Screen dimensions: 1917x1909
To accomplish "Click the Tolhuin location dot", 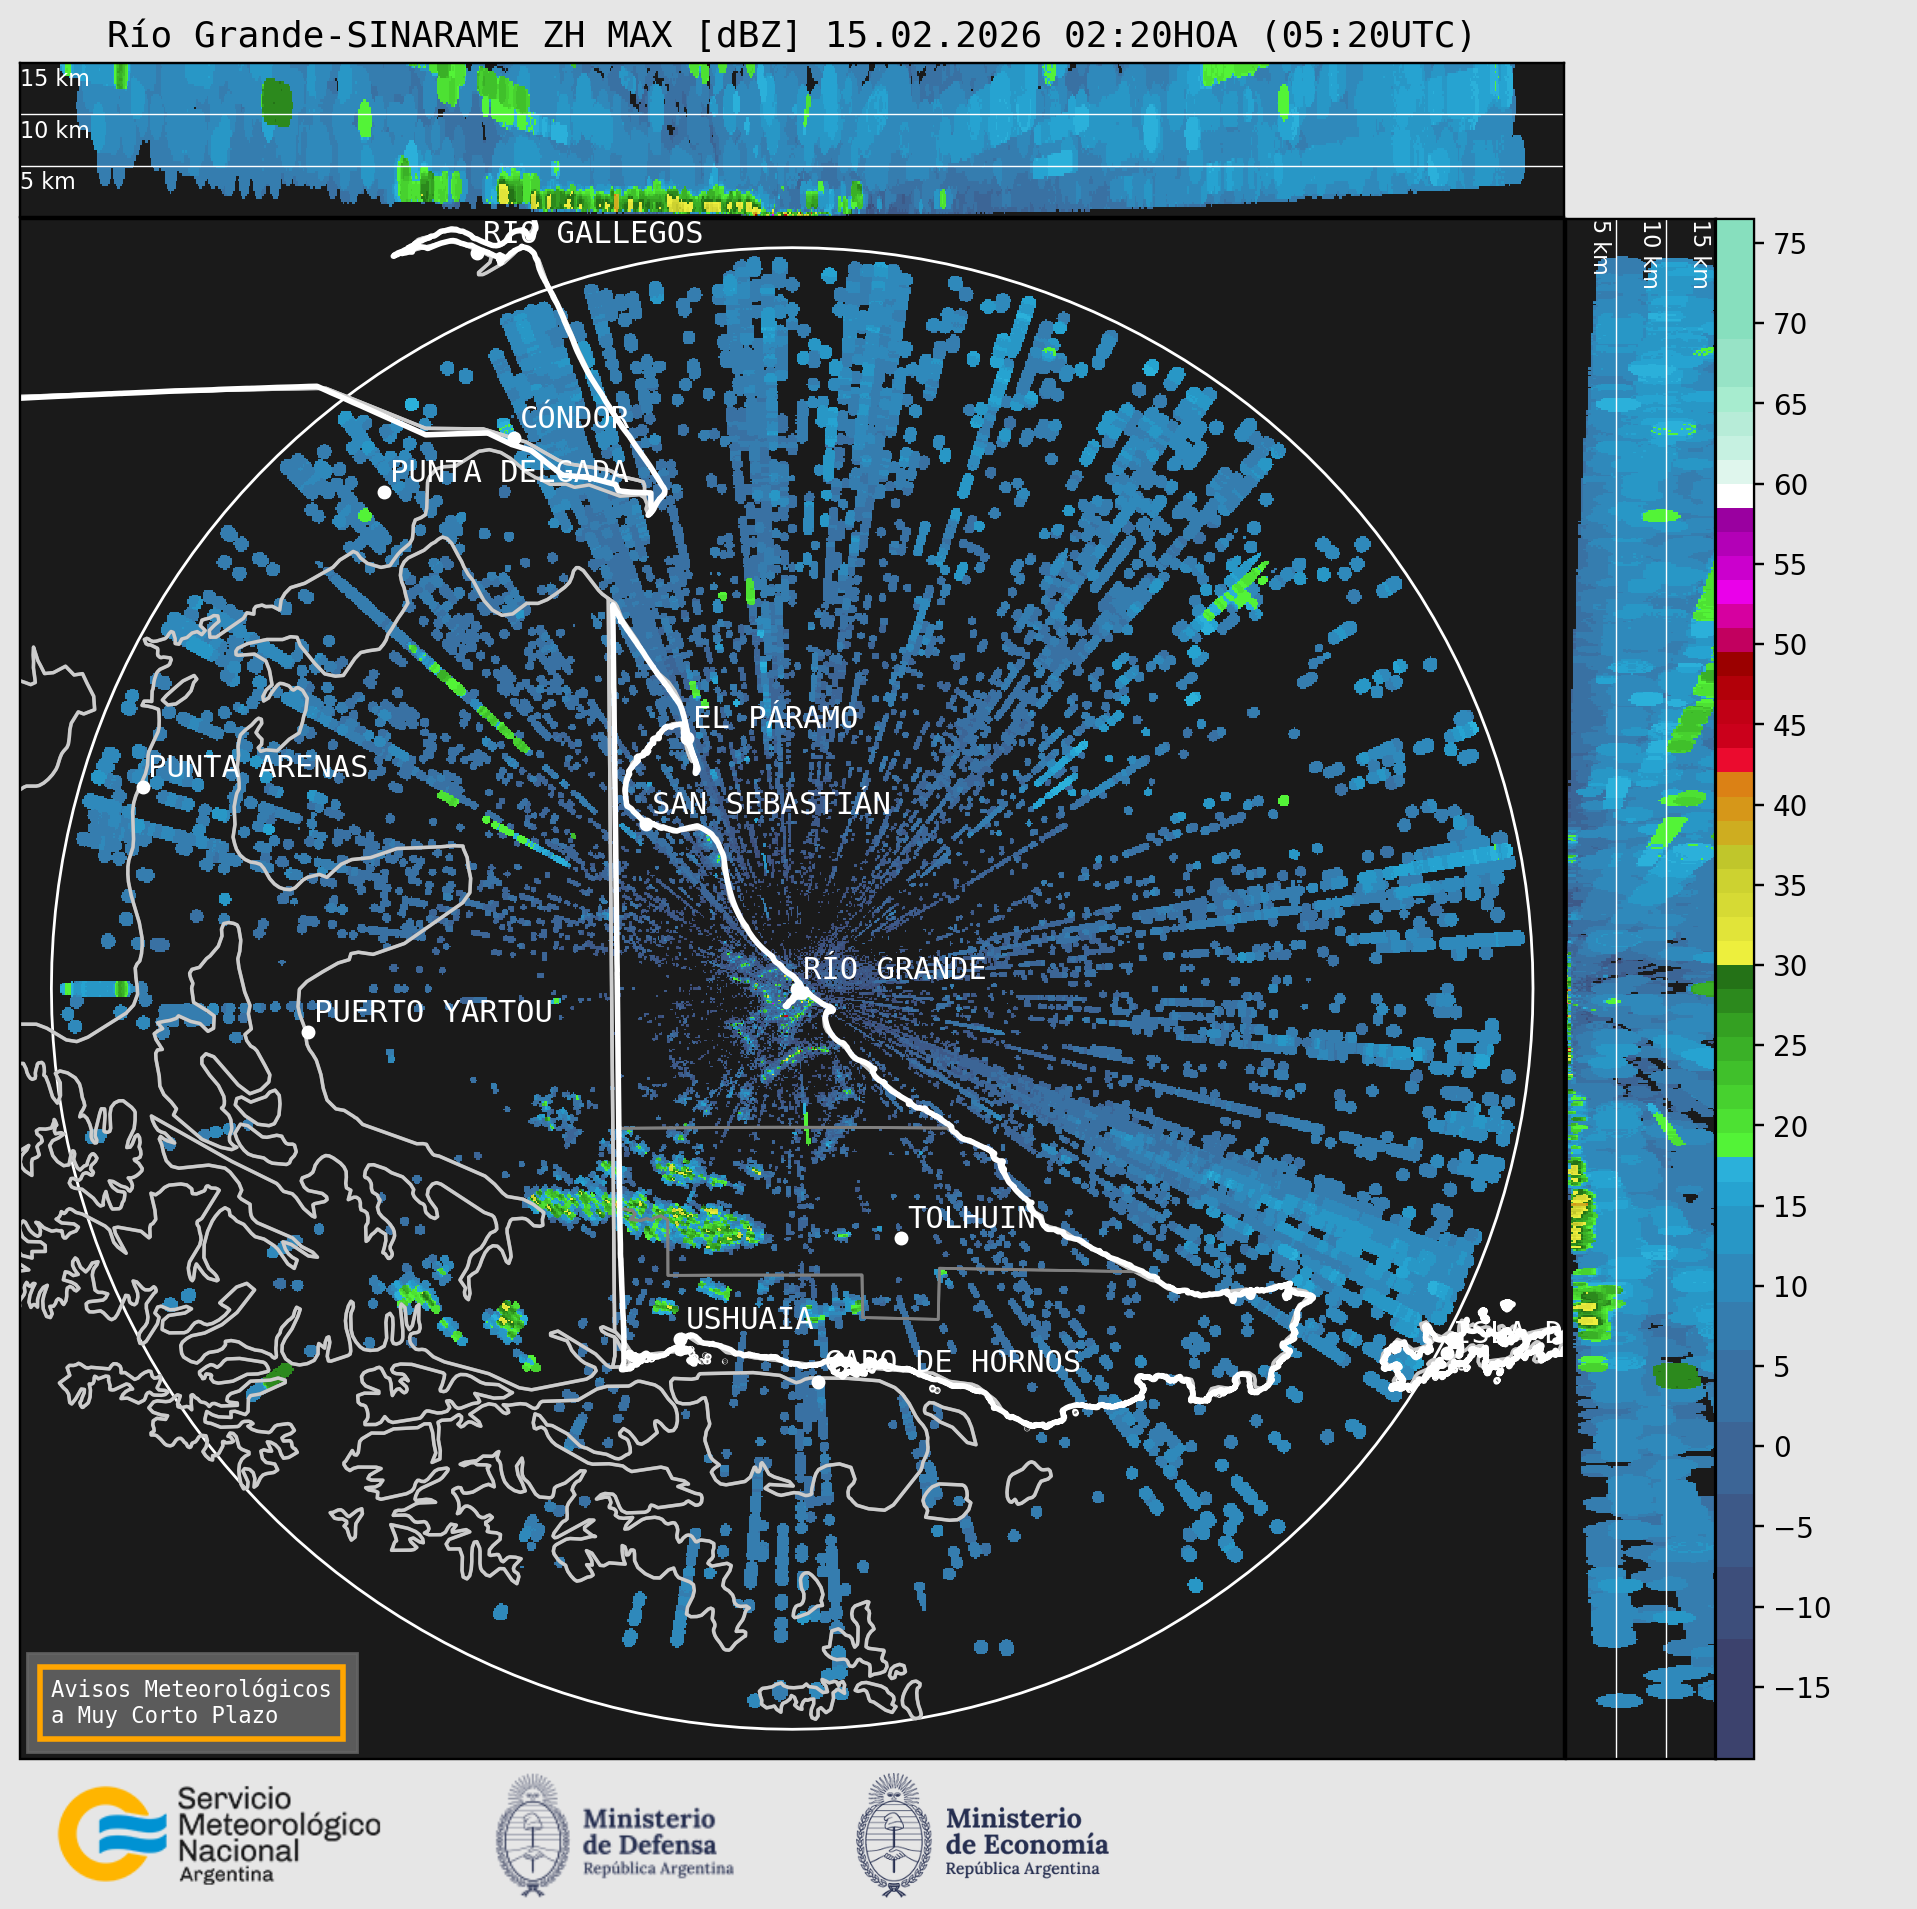I will (x=901, y=1238).
